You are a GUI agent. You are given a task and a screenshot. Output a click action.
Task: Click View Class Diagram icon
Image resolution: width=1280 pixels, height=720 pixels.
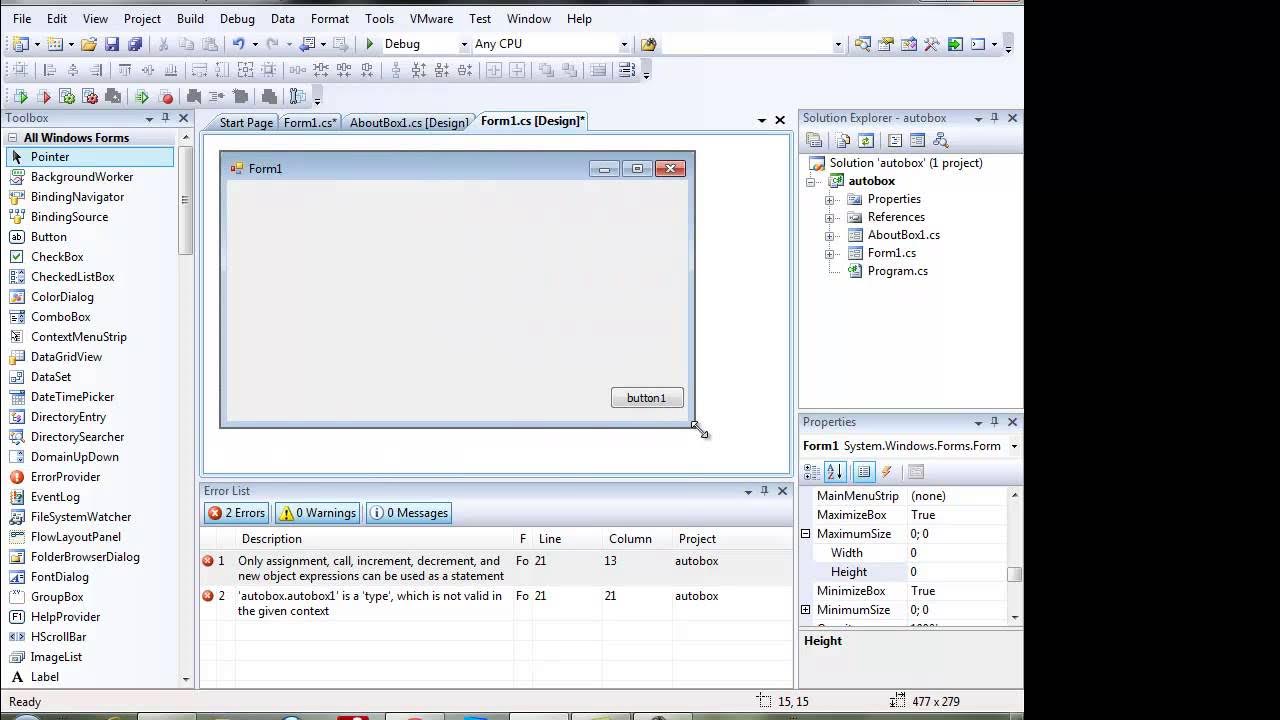point(940,141)
